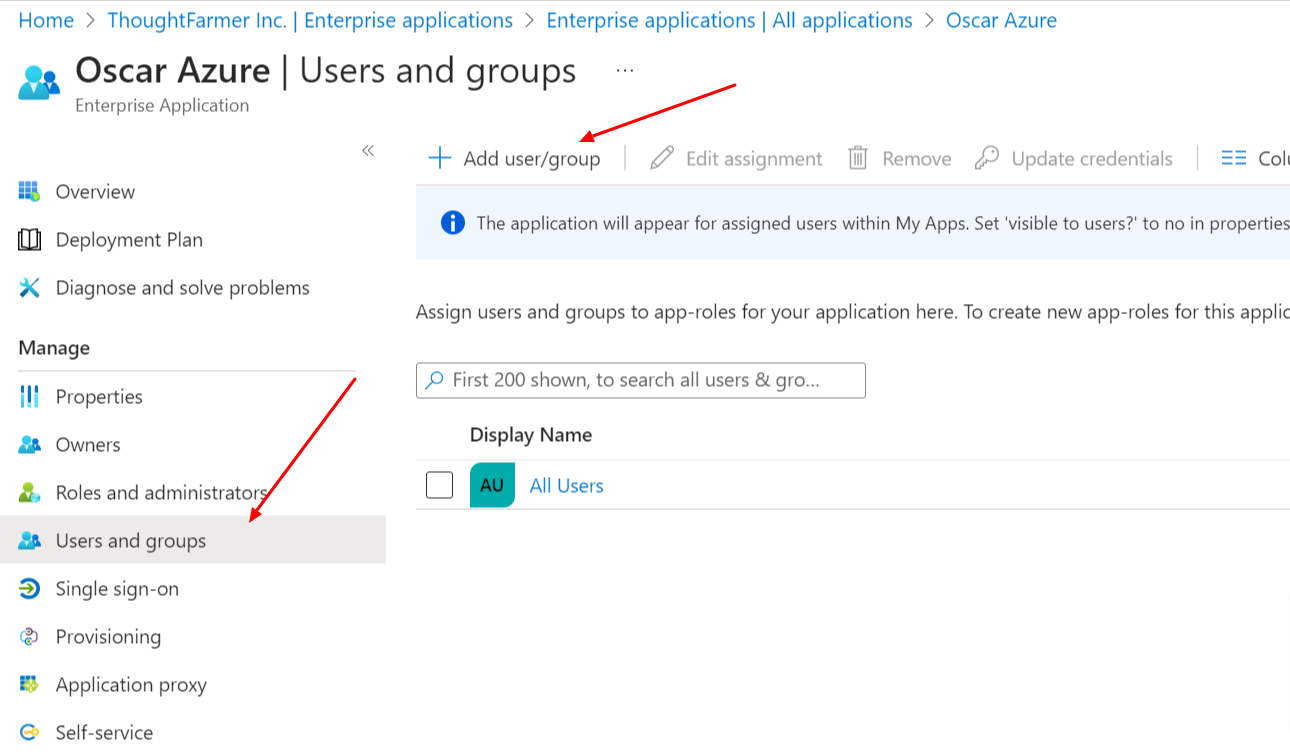Open the All Users group link
The height and width of the screenshot is (756, 1290).
567,486
